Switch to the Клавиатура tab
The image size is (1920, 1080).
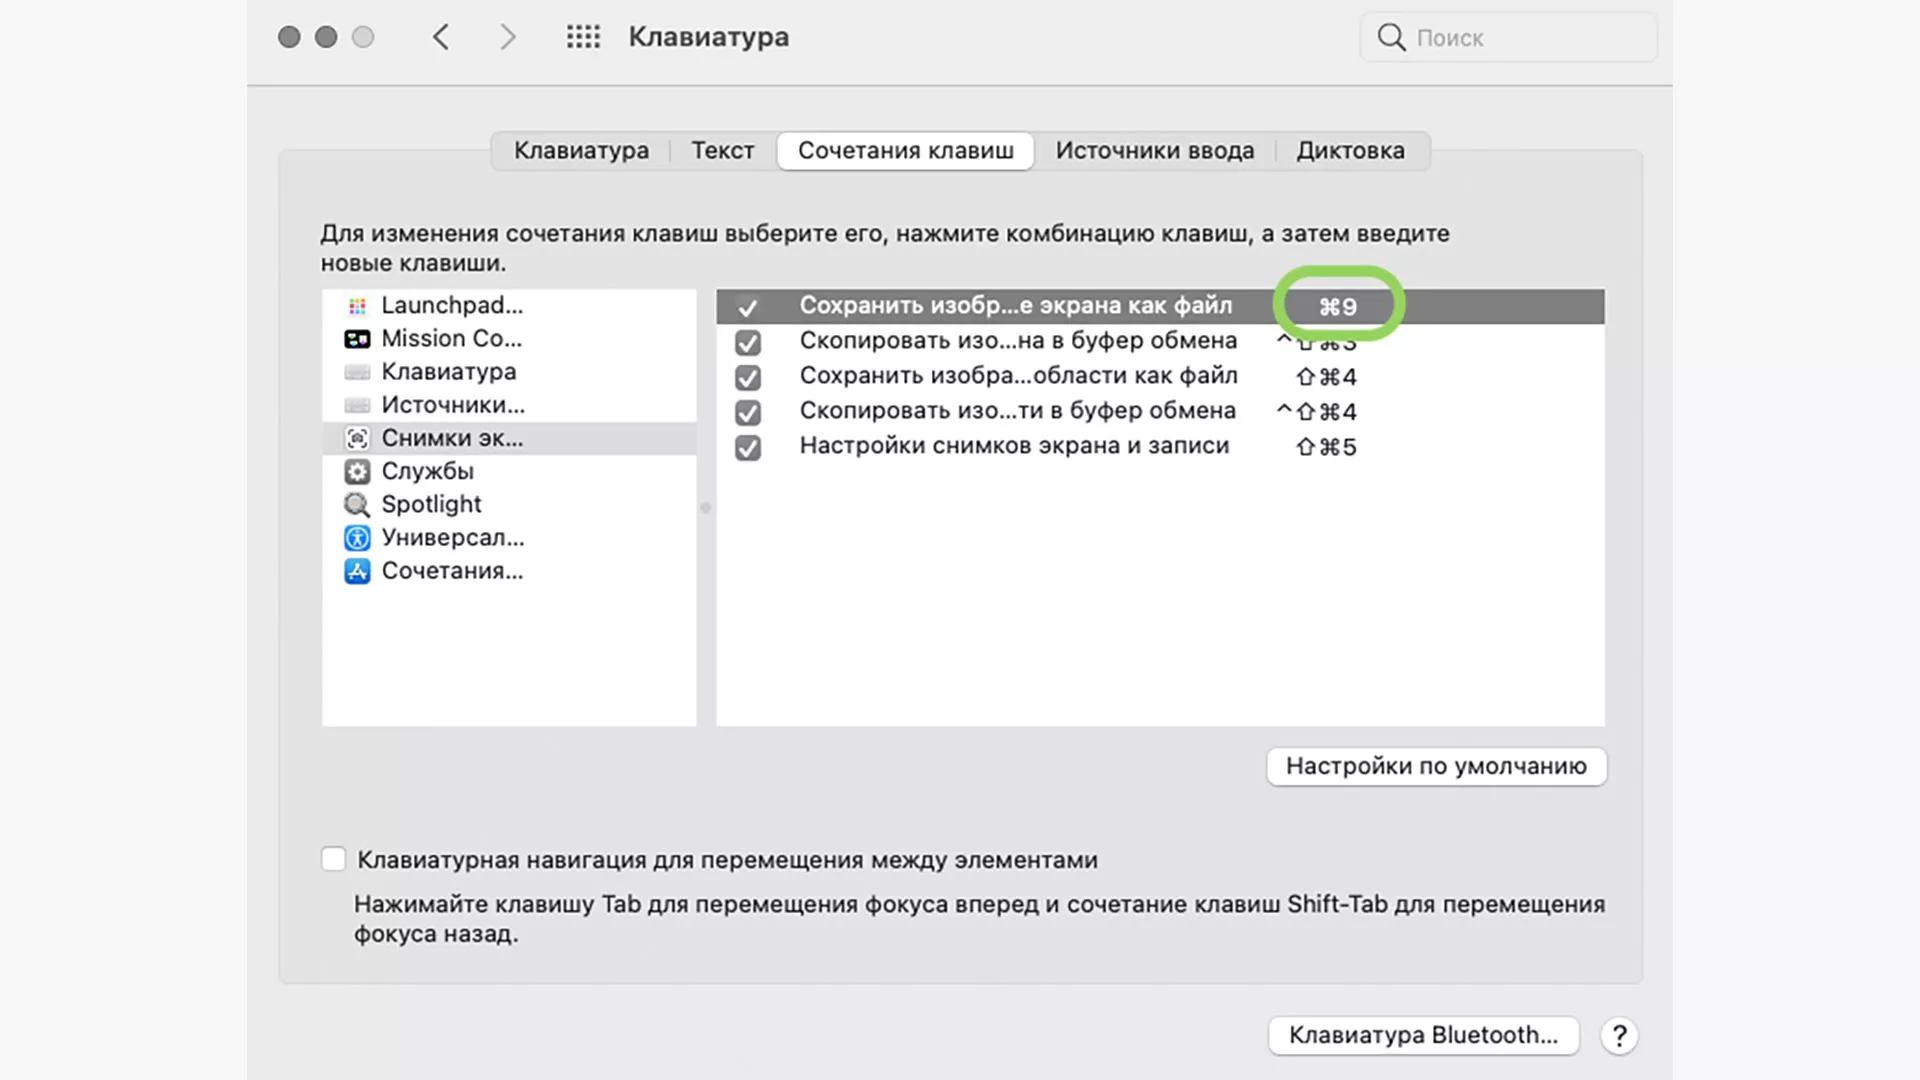click(581, 151)
